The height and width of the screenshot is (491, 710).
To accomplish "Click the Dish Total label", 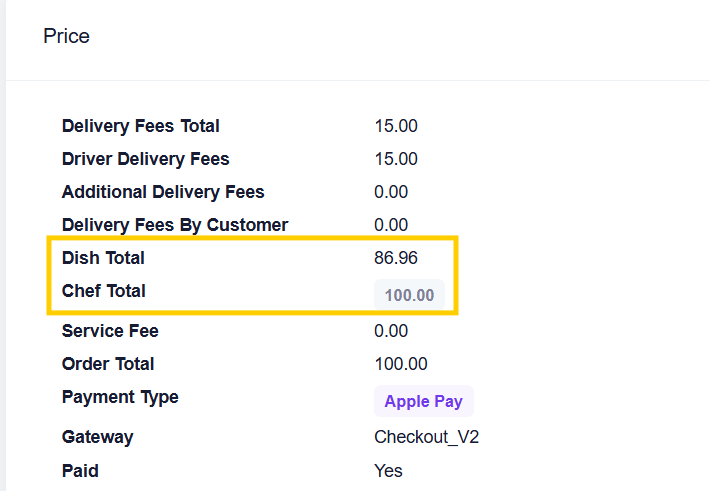I will pos(103,258).
